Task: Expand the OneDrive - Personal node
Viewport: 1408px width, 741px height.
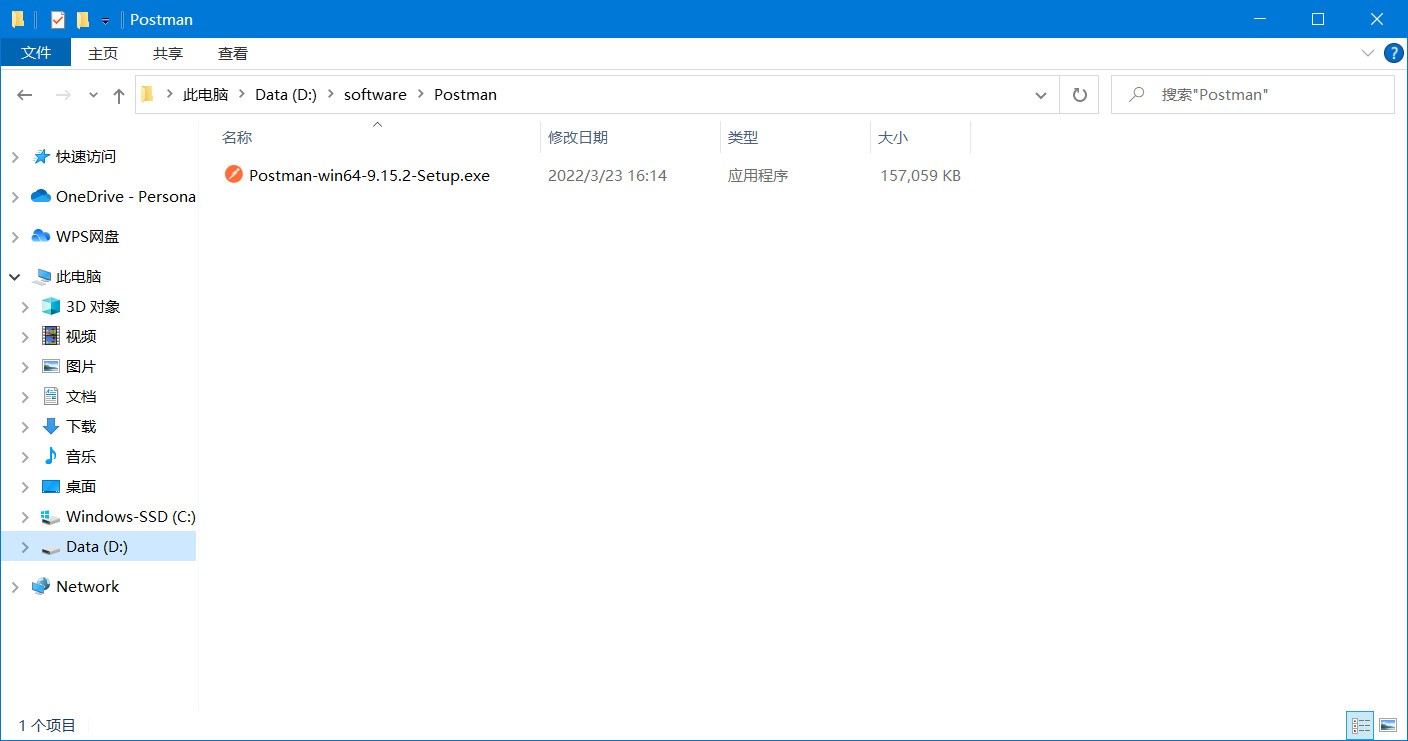Action: (x=14, y=197)
